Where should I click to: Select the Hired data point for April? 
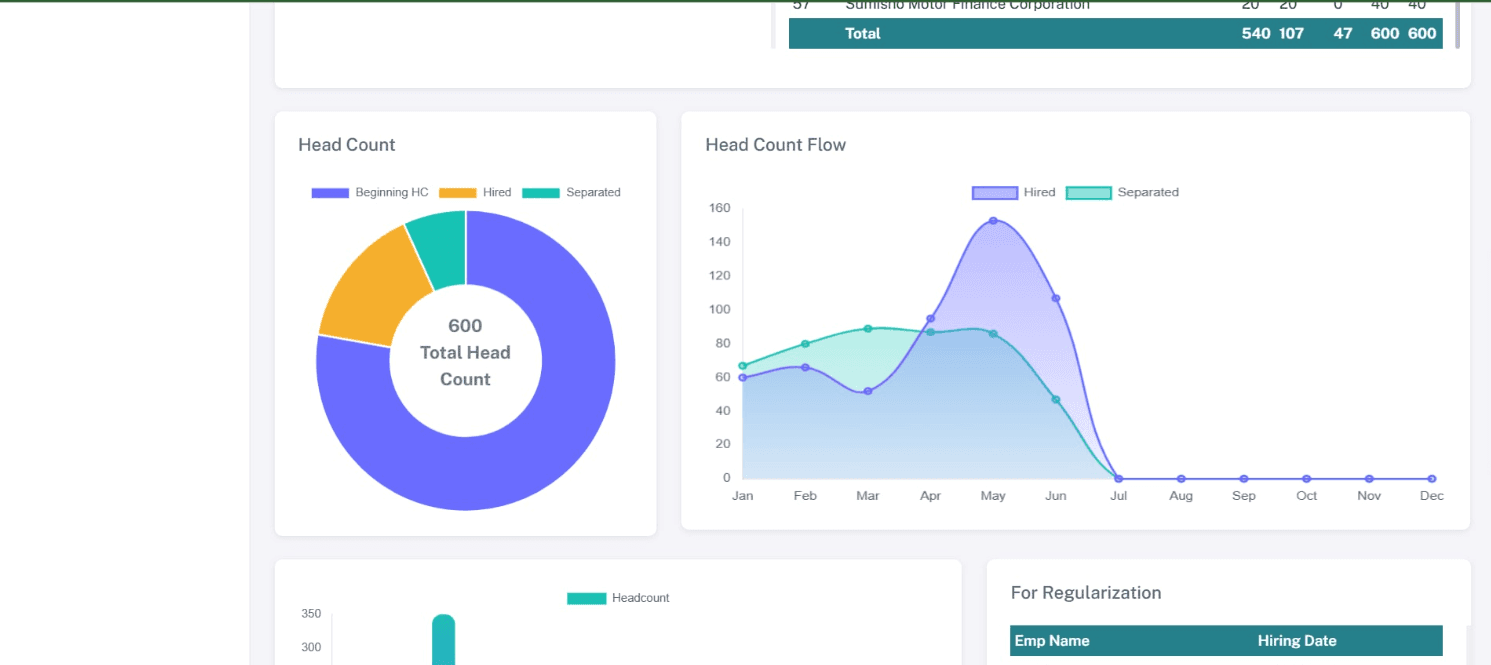click(x=931, y=319)
